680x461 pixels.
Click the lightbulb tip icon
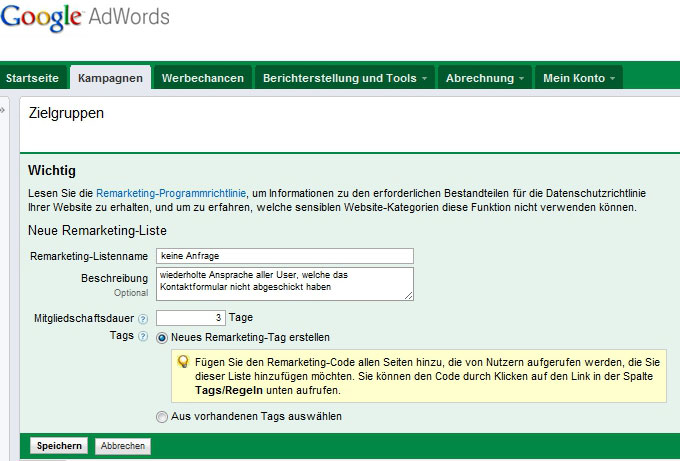click(183, 362)
